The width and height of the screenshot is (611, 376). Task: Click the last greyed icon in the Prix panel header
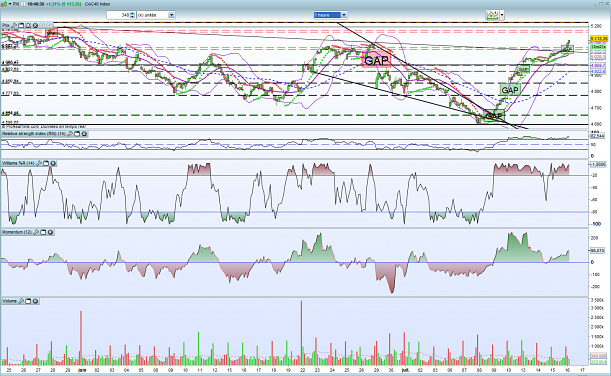point(49,25)
